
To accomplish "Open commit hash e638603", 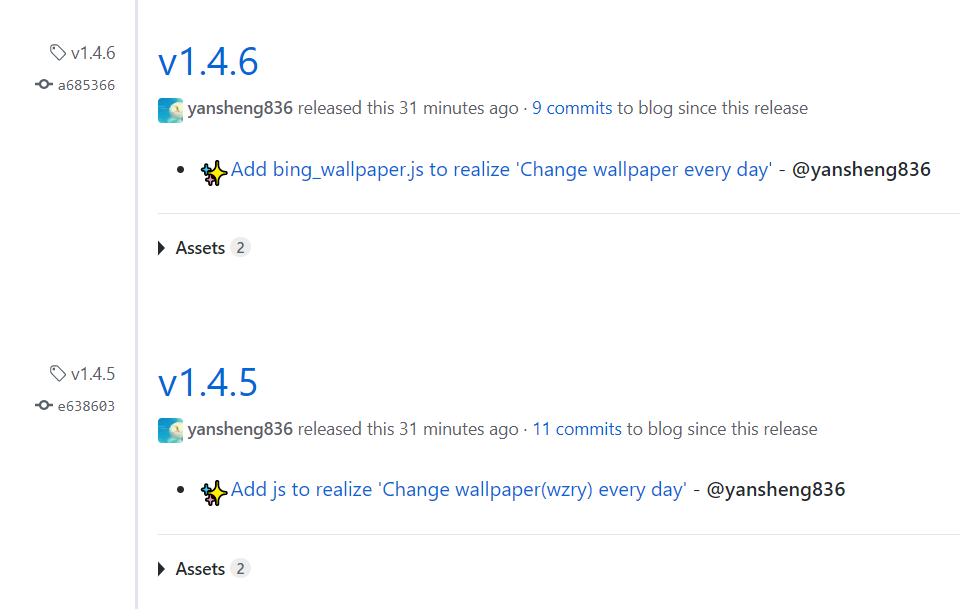I will pos(86,406).
